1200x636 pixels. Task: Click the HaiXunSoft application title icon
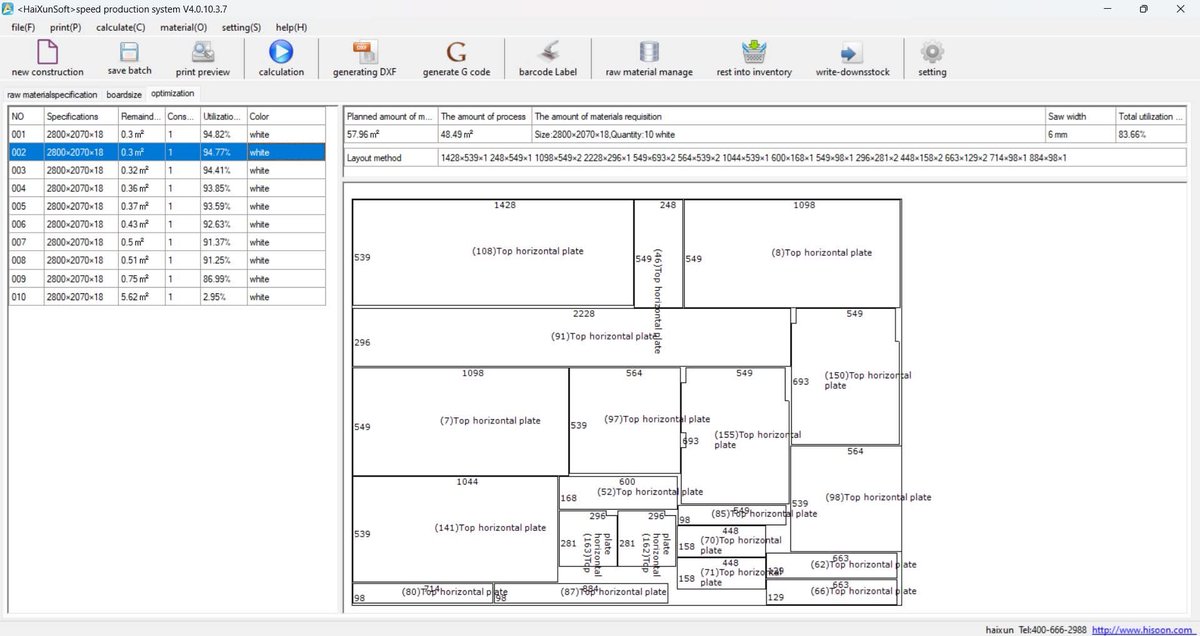coord(9,9)
